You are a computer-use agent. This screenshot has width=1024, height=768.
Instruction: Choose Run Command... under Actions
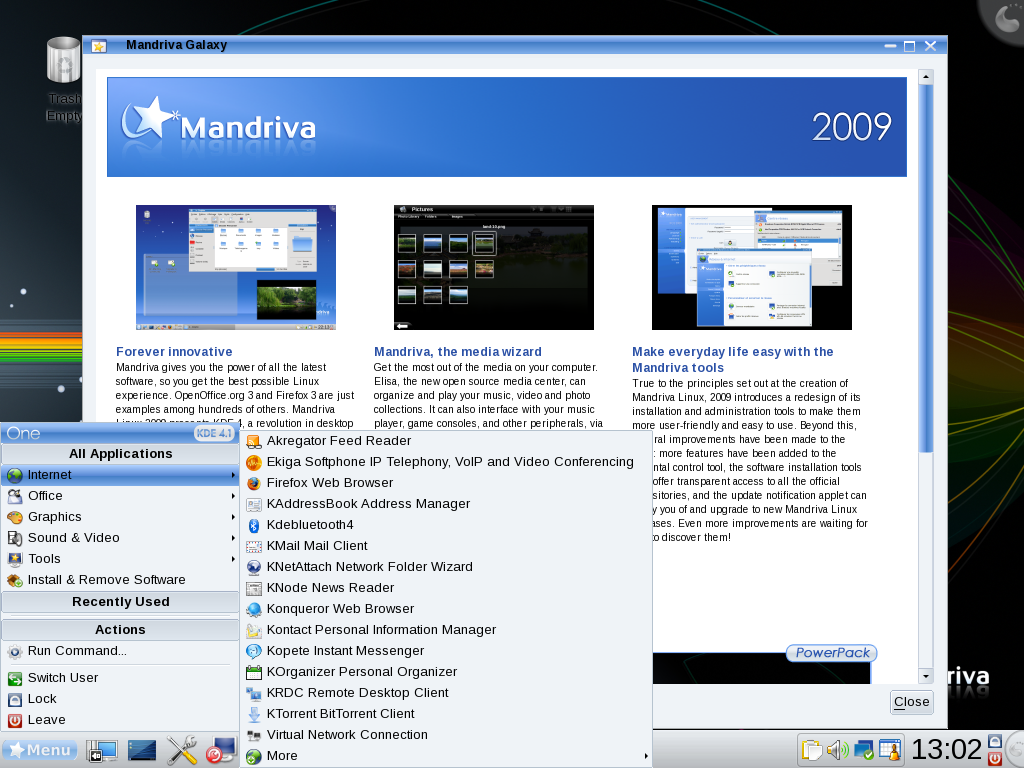pos(120,650)
